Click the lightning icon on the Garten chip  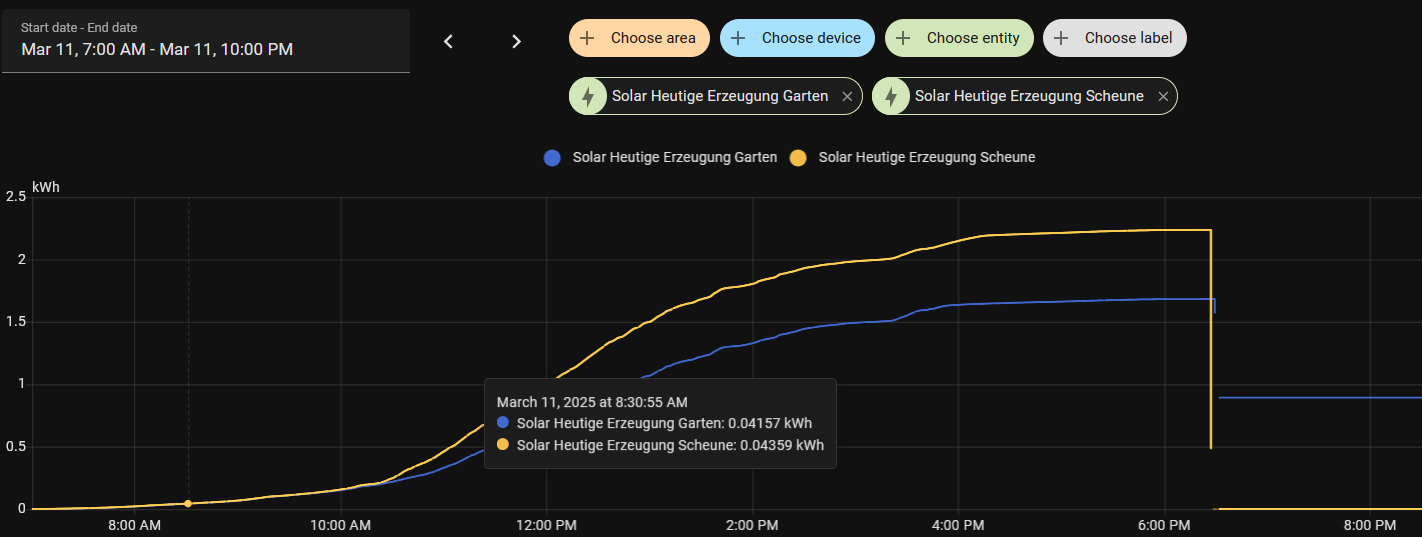coord(588,96)
